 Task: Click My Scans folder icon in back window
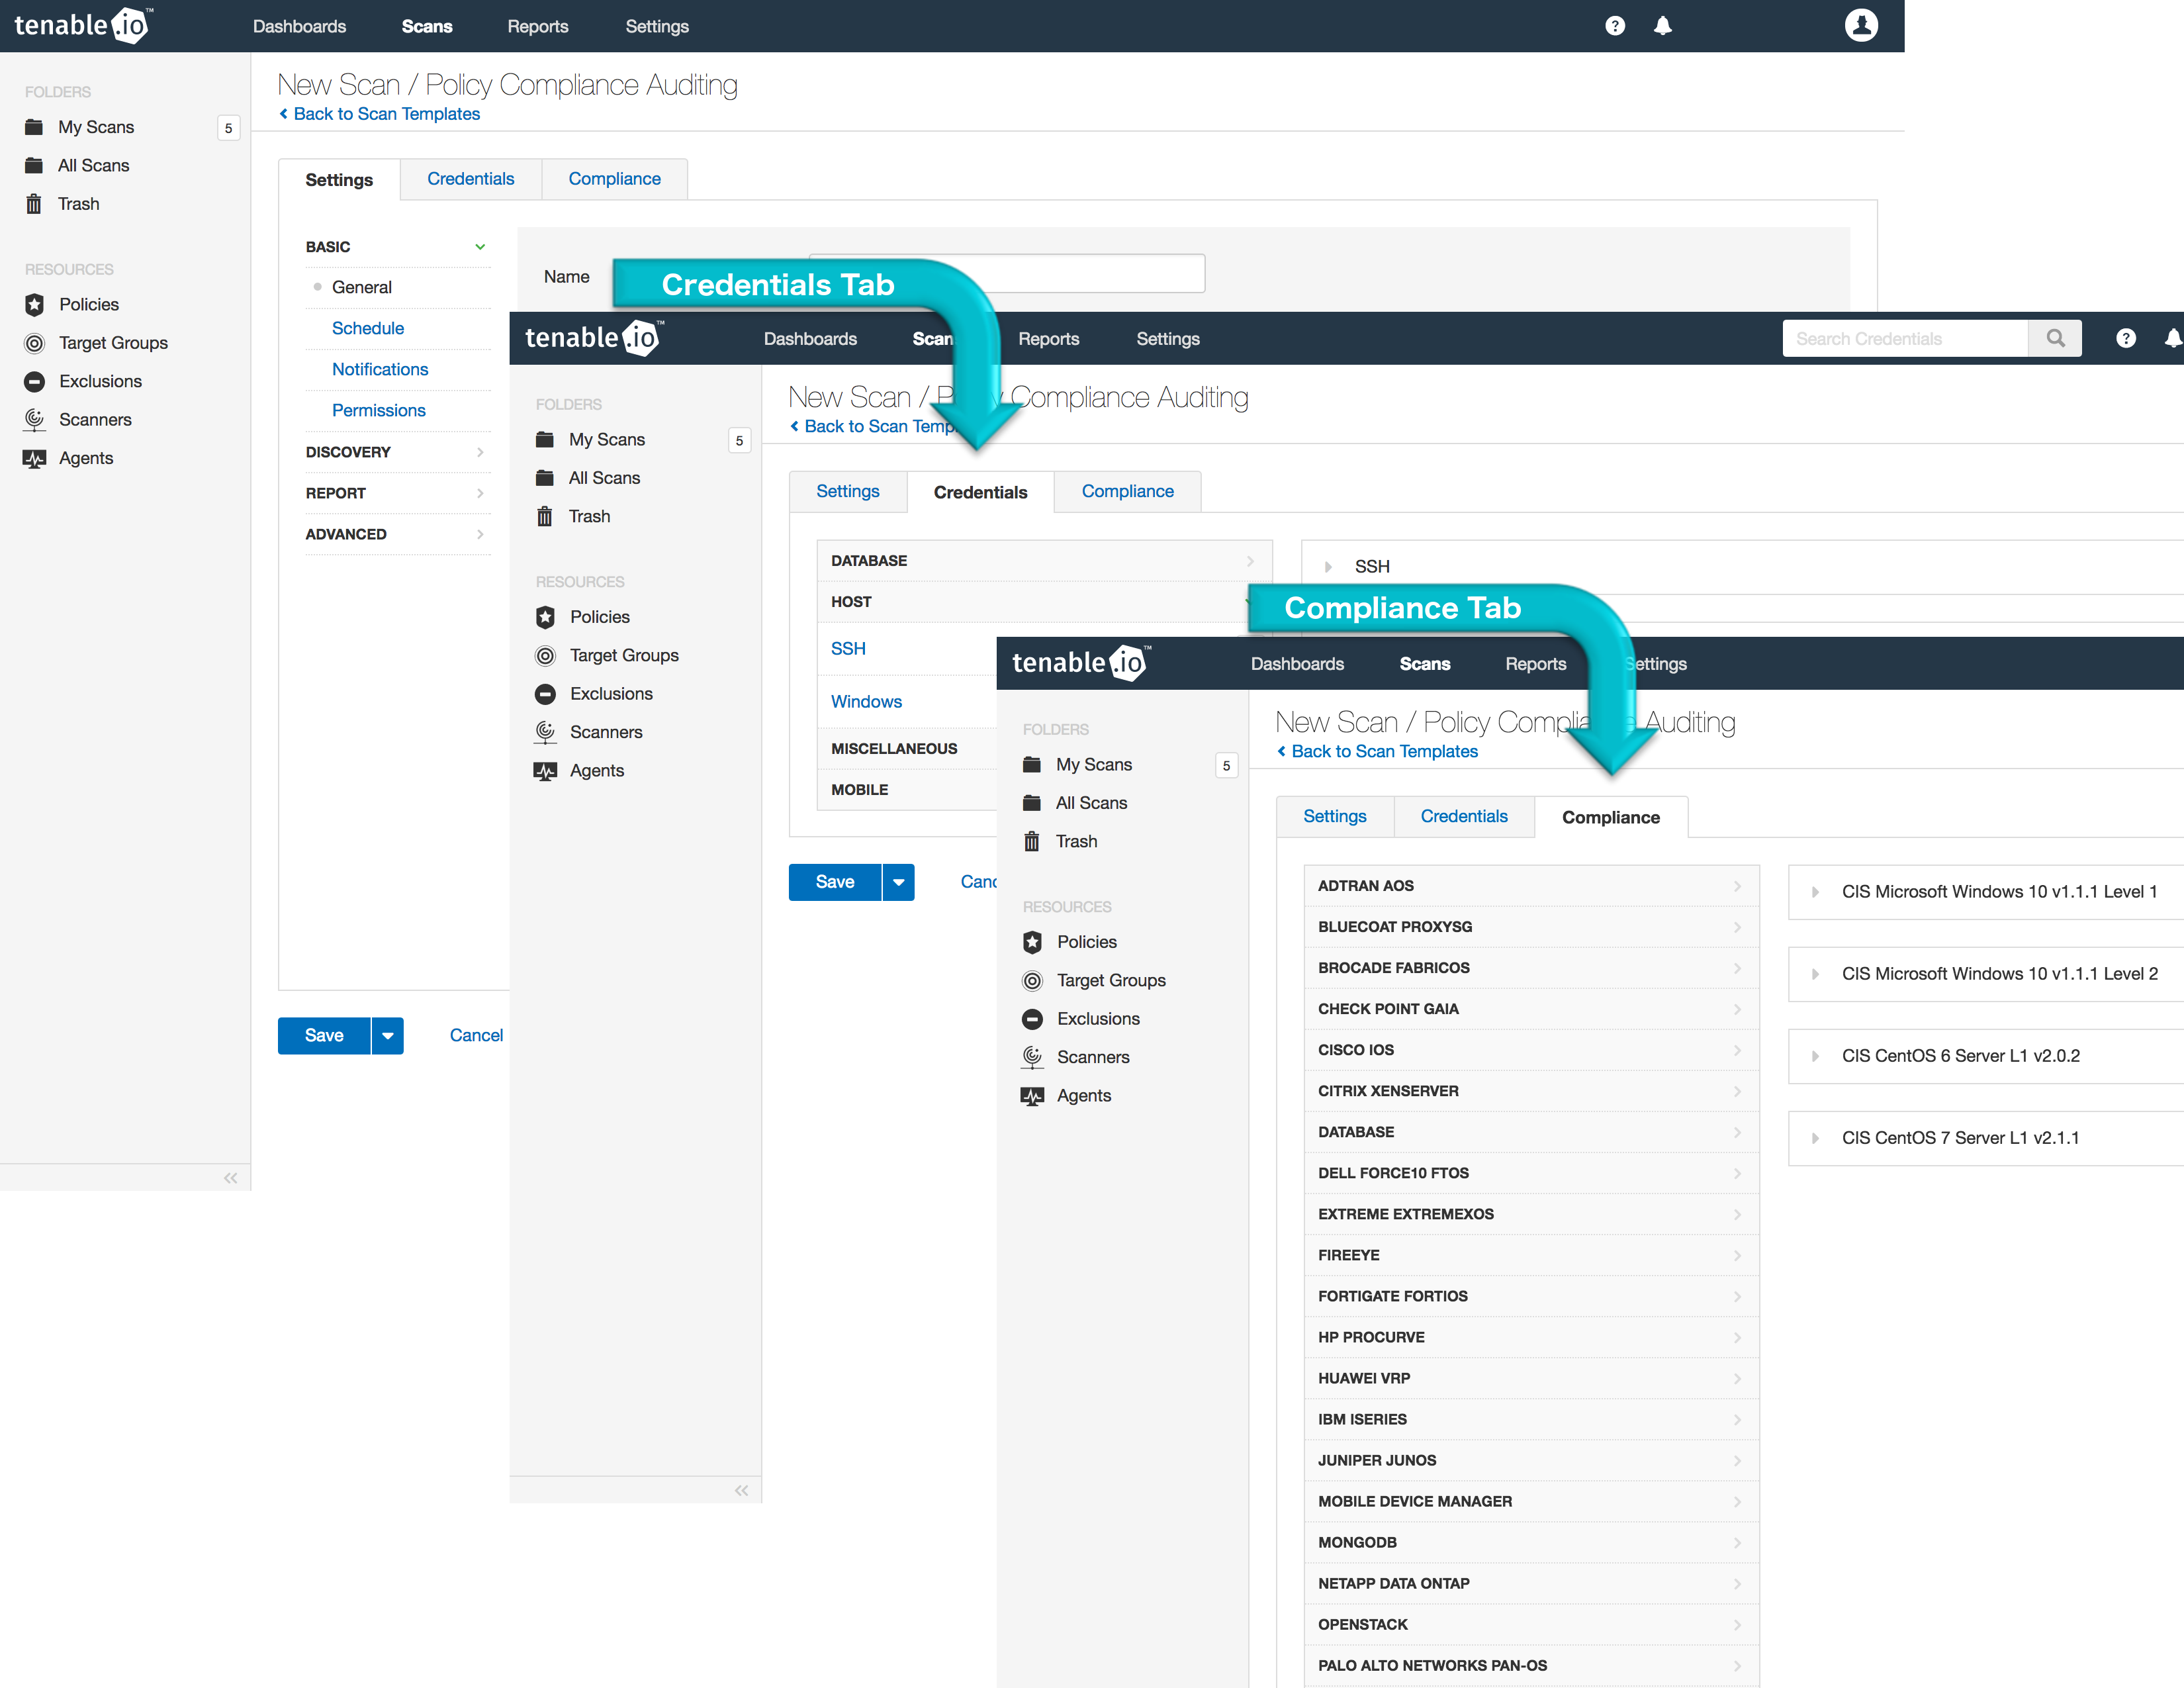pos(34,127)
